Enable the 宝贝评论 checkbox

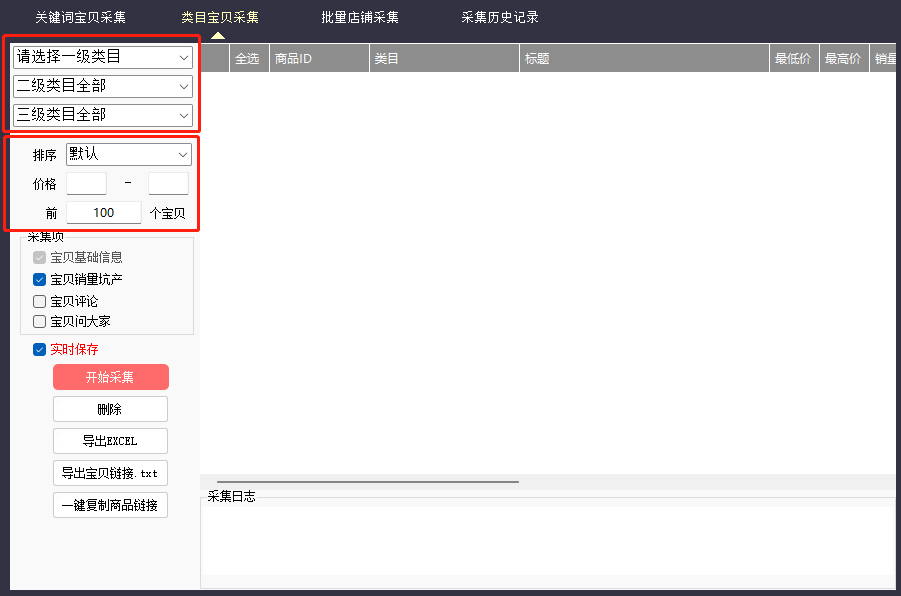click(x=39, y=301)
